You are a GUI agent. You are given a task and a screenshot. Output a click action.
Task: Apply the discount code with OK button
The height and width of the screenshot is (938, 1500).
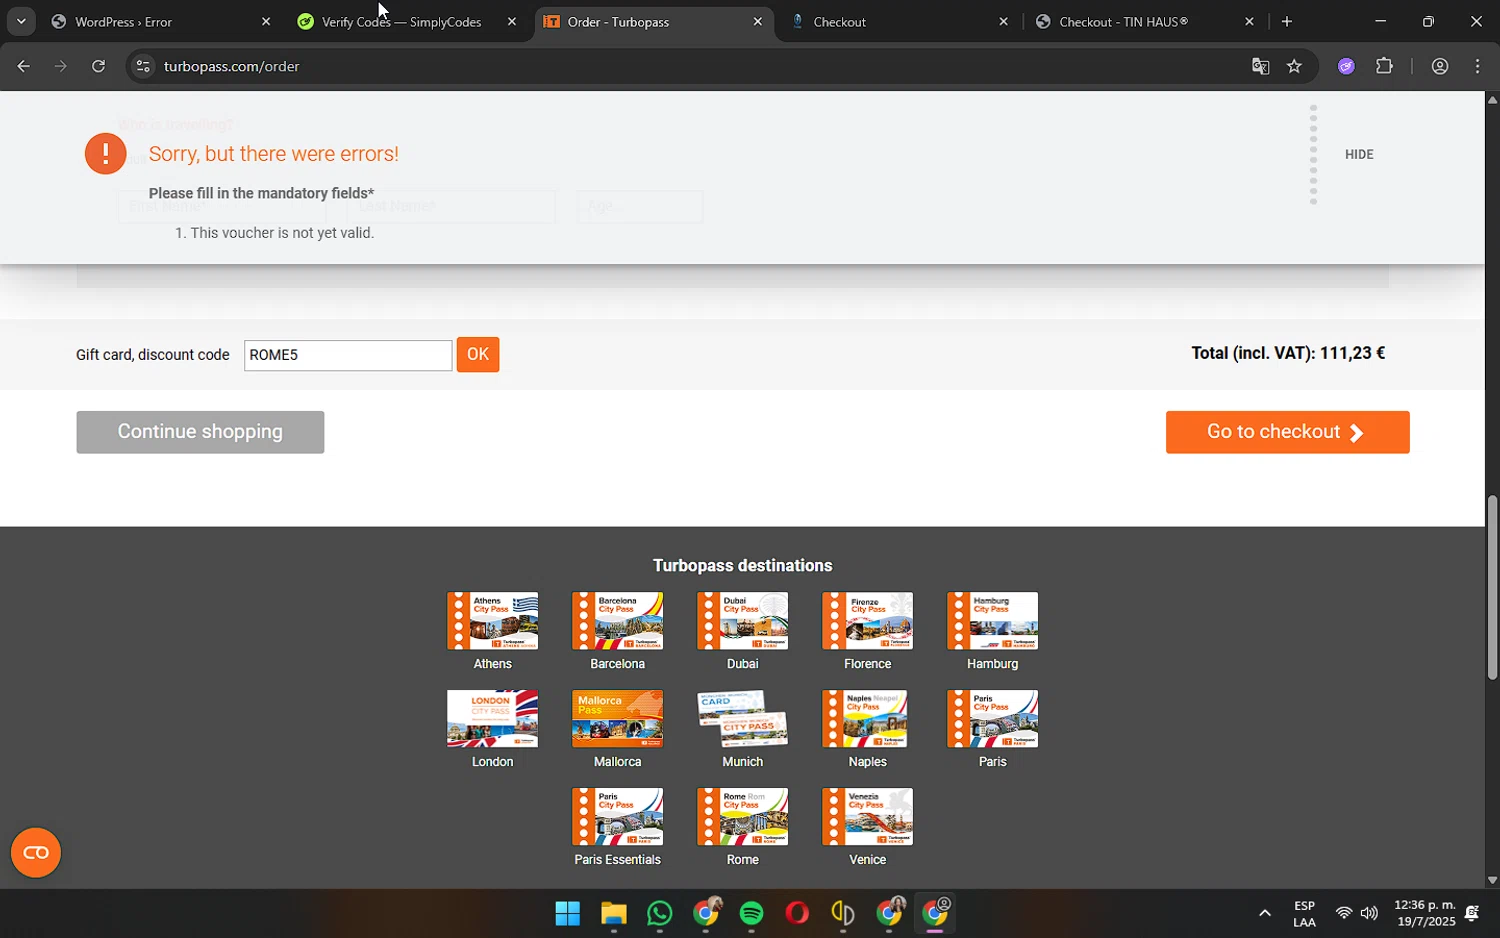(478, 355)
